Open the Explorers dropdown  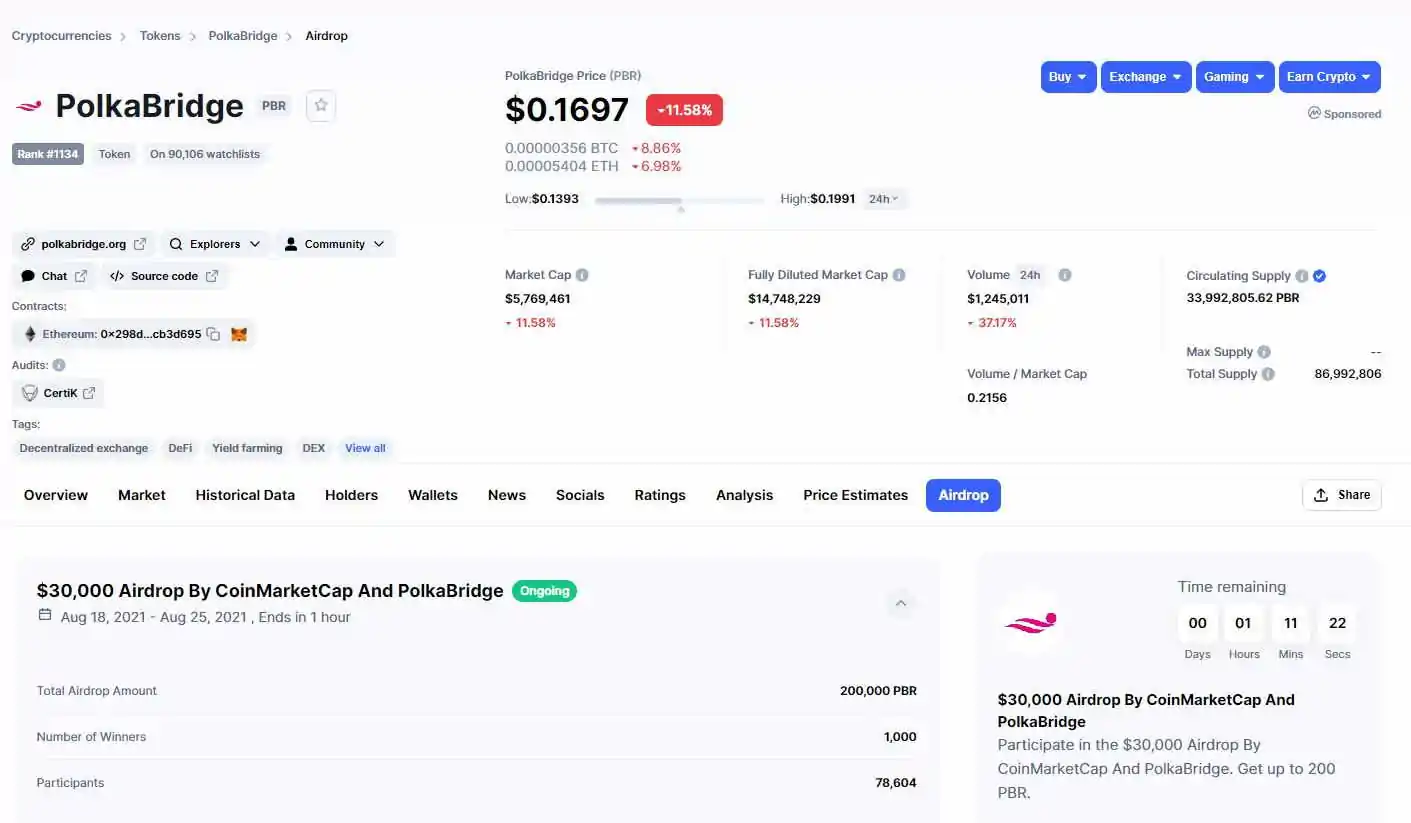(x=215, y=244)
